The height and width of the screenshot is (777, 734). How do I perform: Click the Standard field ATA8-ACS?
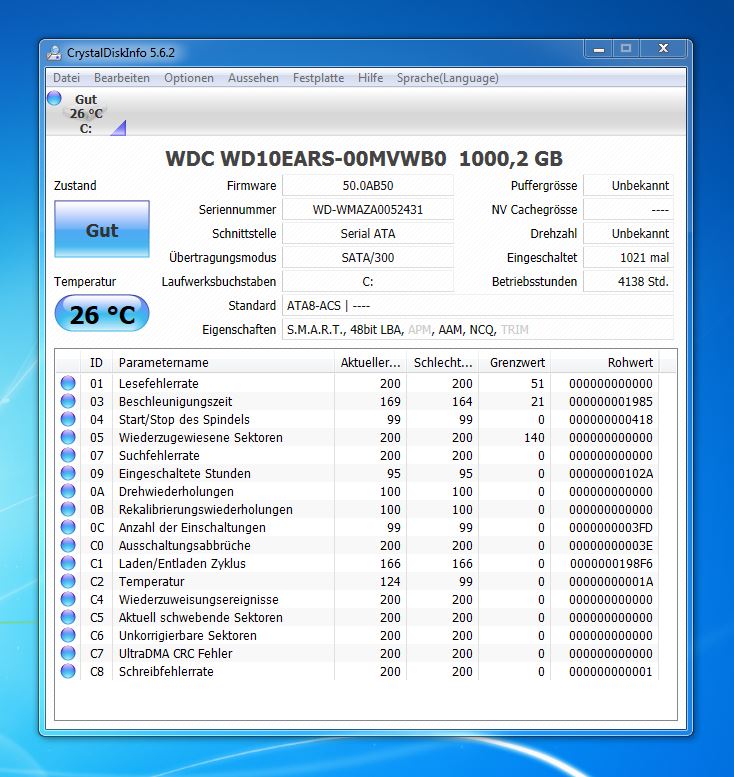478,305
